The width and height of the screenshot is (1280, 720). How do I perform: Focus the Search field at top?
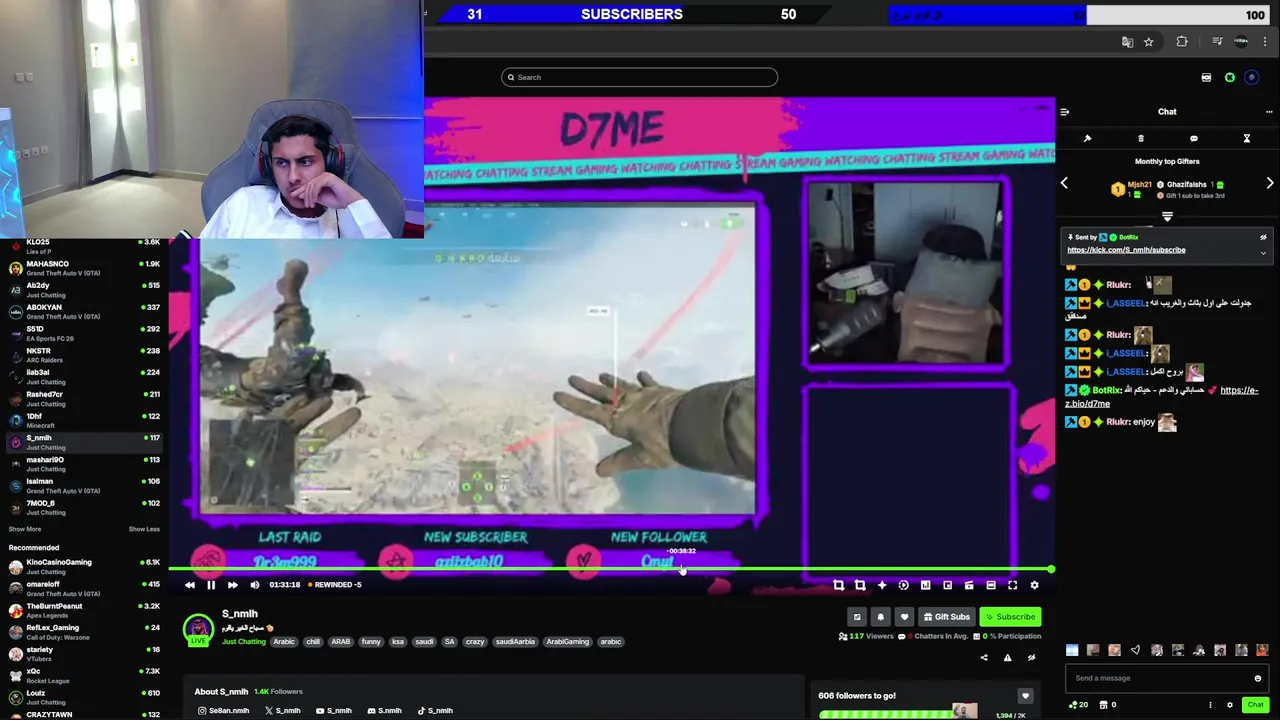pyautogui.click(x=639, y=77)
